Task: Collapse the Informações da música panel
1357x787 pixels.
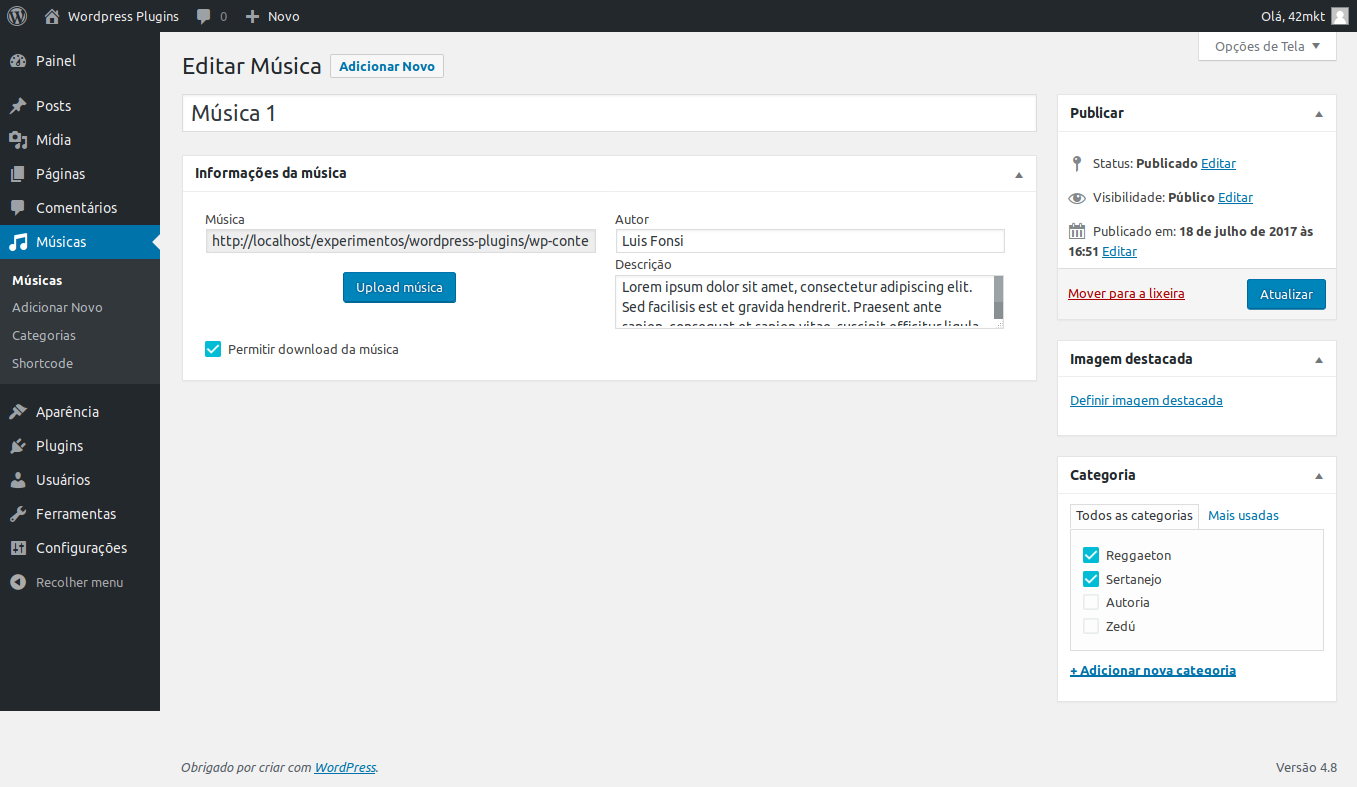Action: [x=1019, y=174]
